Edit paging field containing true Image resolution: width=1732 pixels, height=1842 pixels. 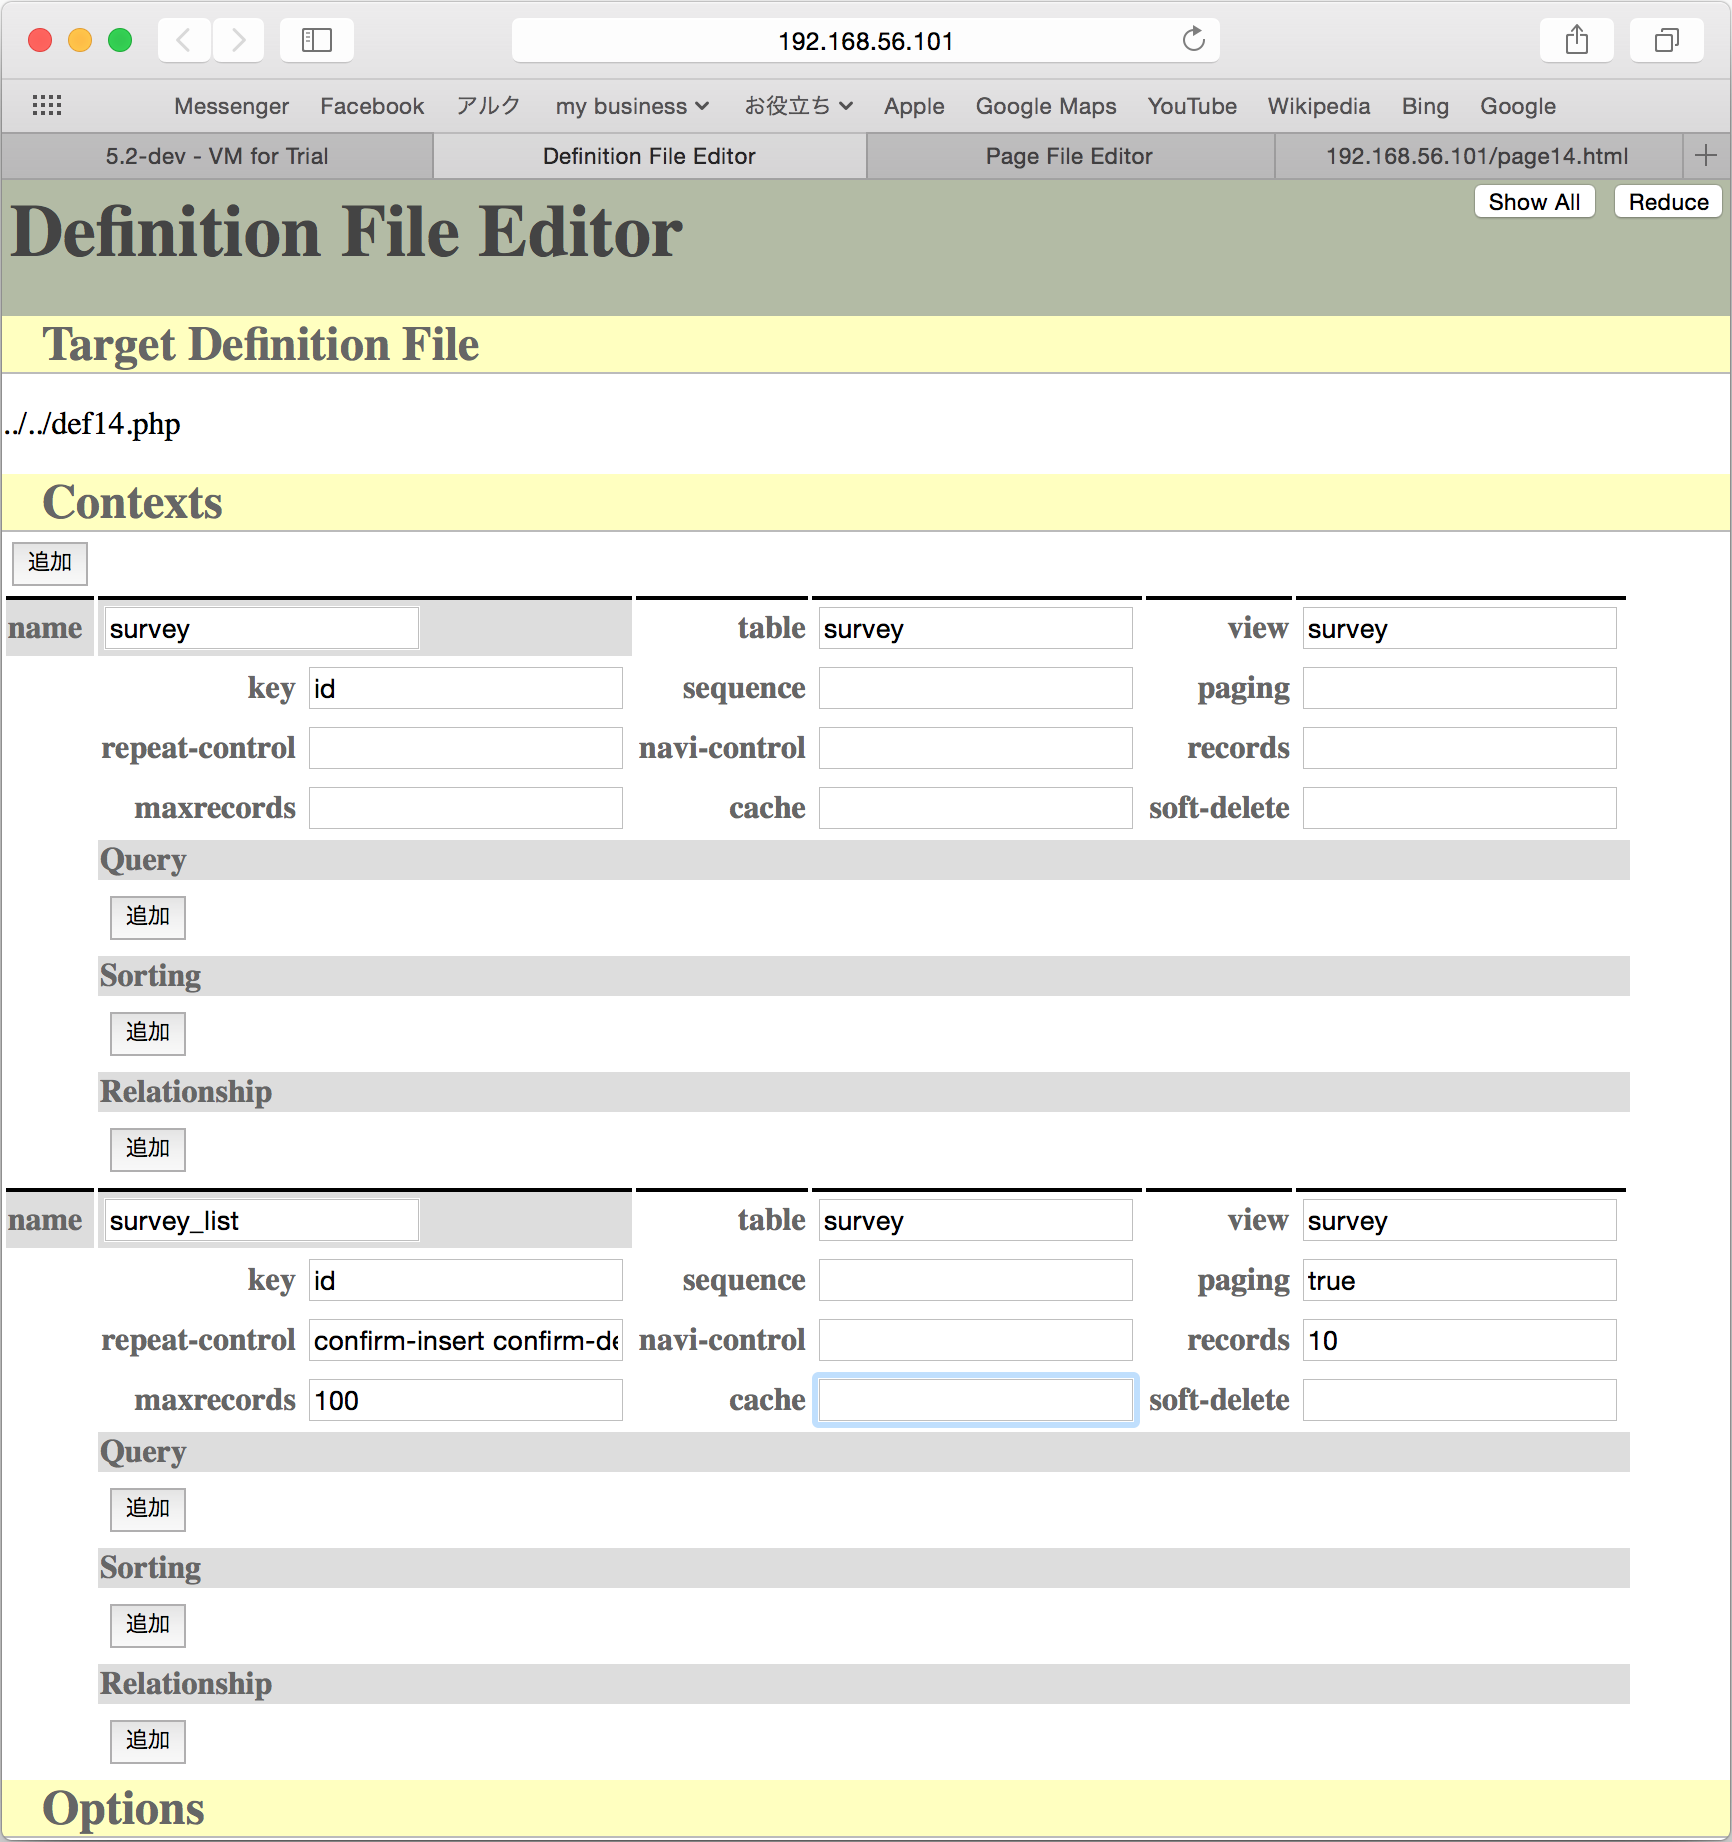point(1459,1281)
